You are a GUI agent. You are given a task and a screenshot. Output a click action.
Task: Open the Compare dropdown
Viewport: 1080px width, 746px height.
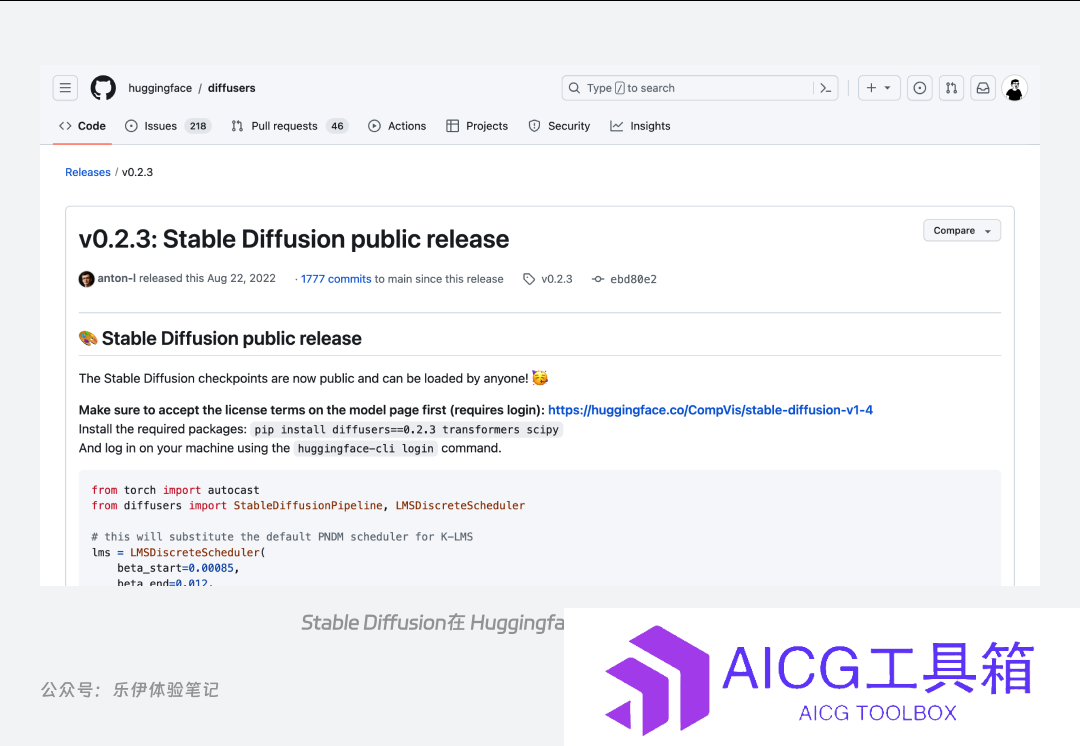pos(962,231)
